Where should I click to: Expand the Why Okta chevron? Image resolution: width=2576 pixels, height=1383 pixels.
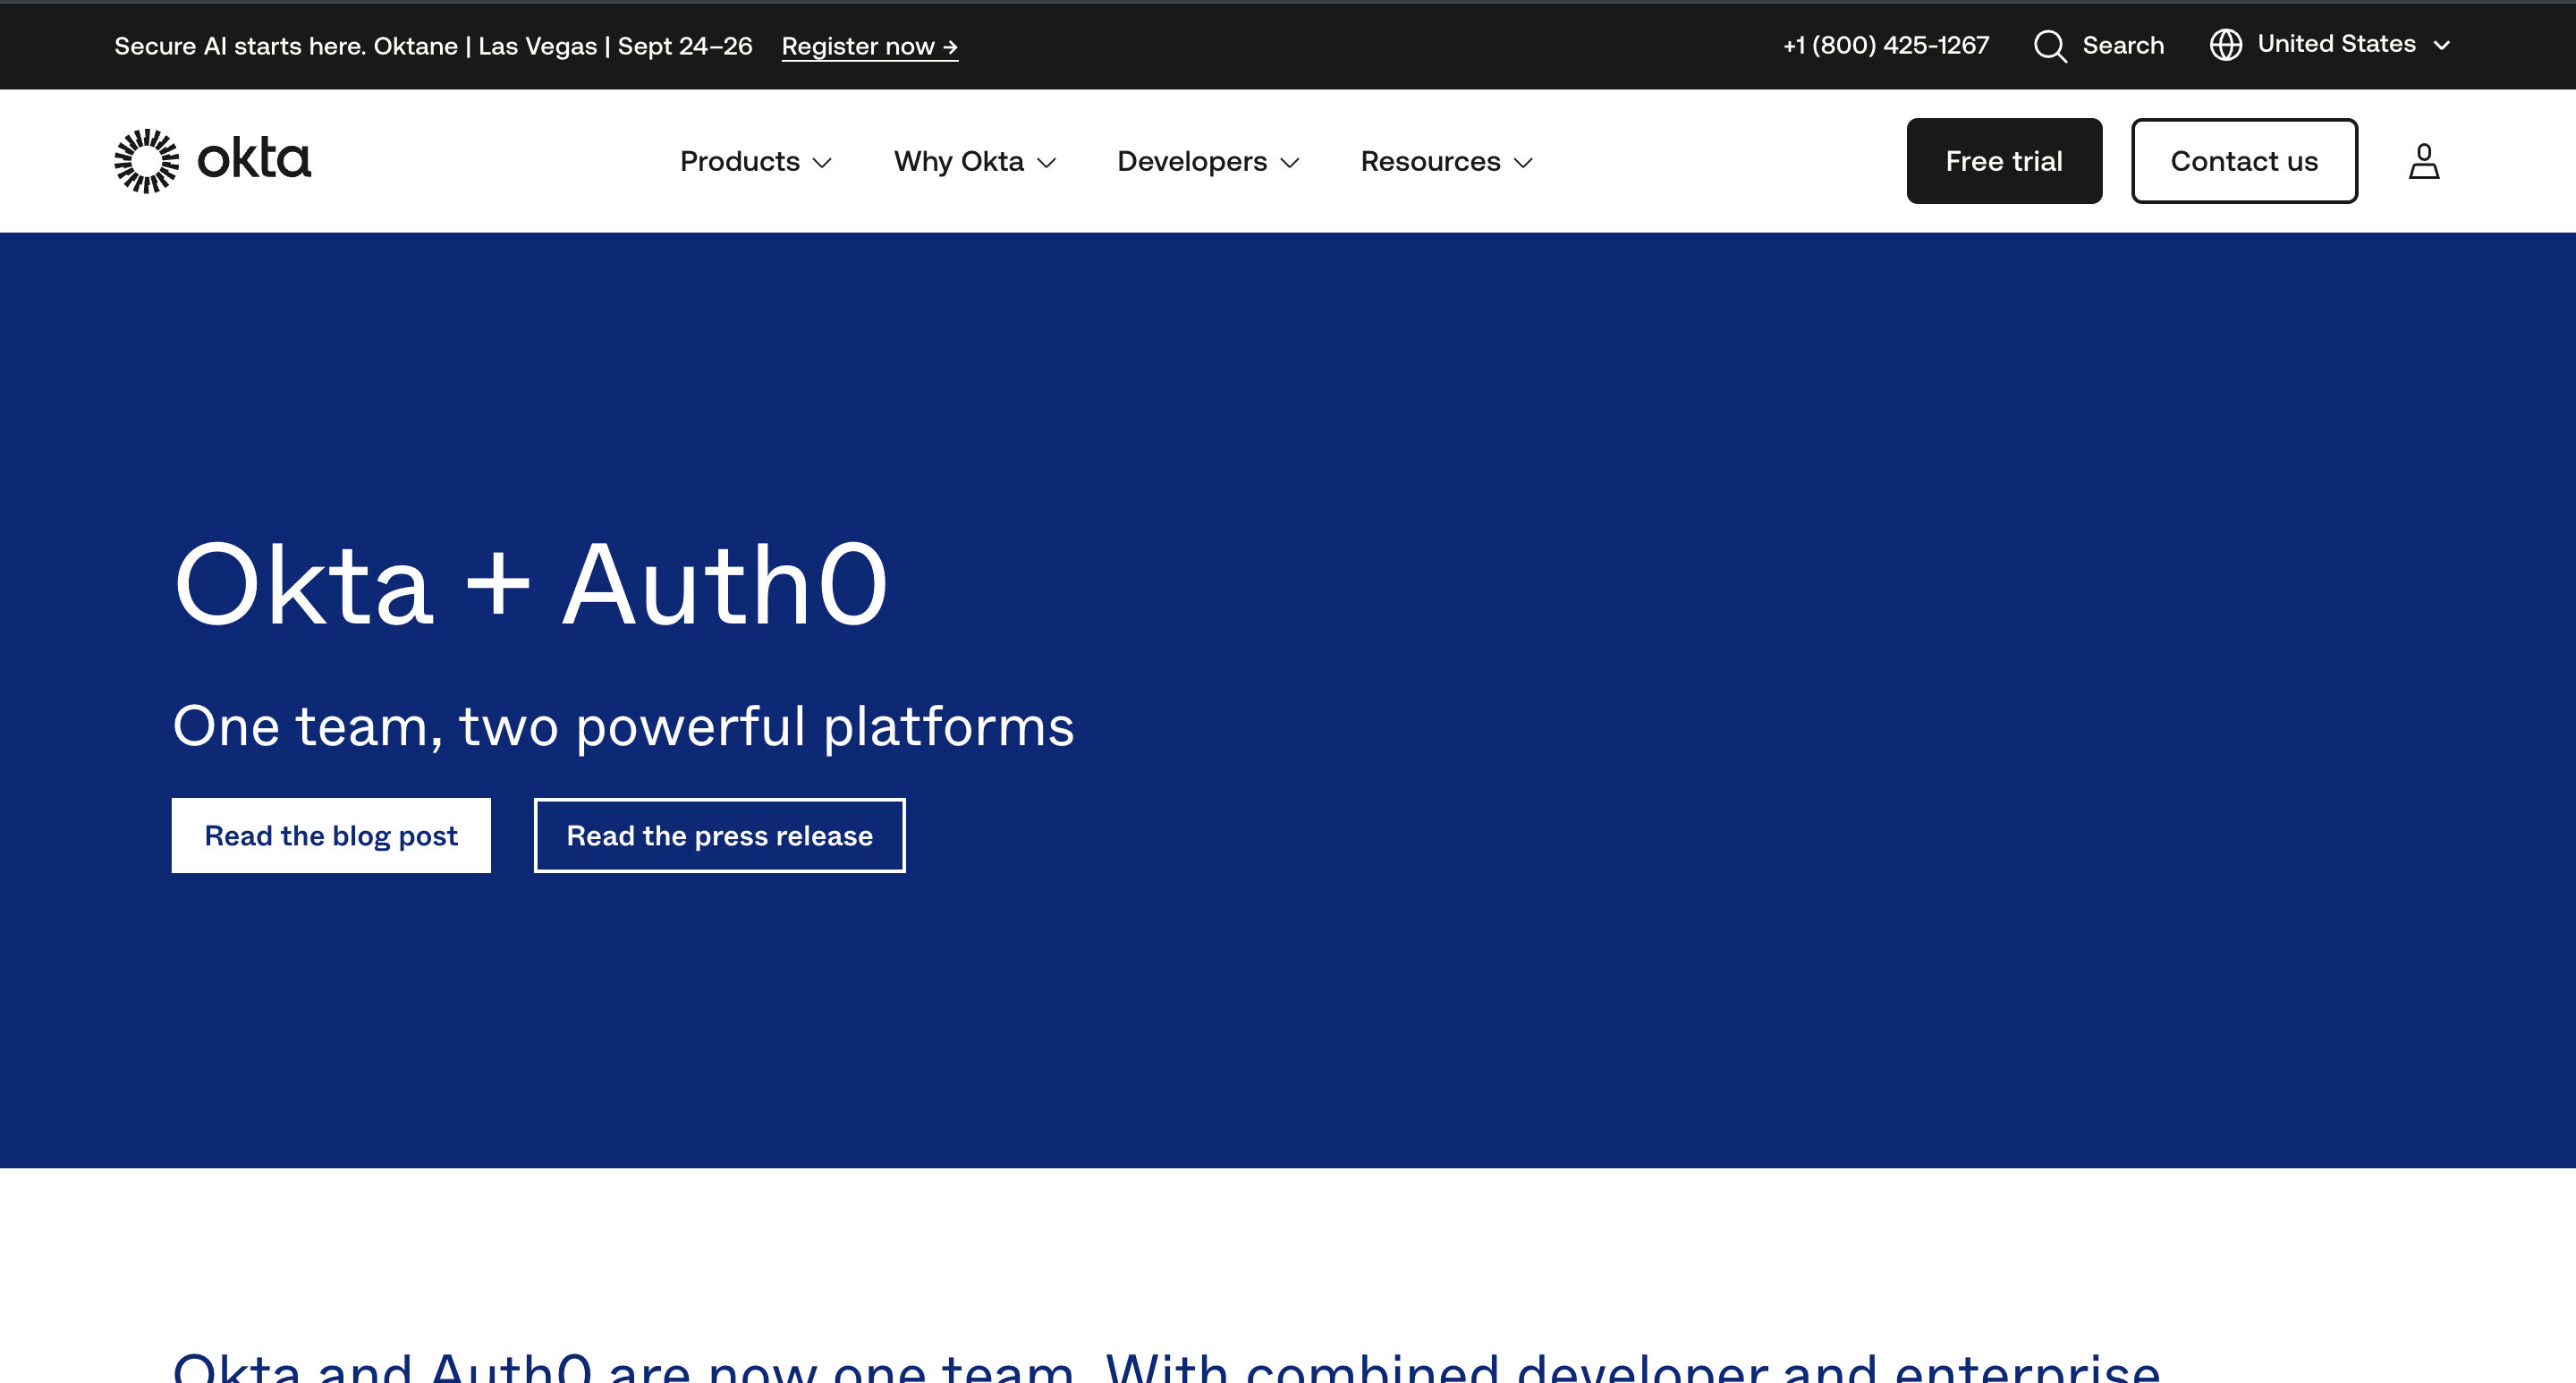[1046, 163]
